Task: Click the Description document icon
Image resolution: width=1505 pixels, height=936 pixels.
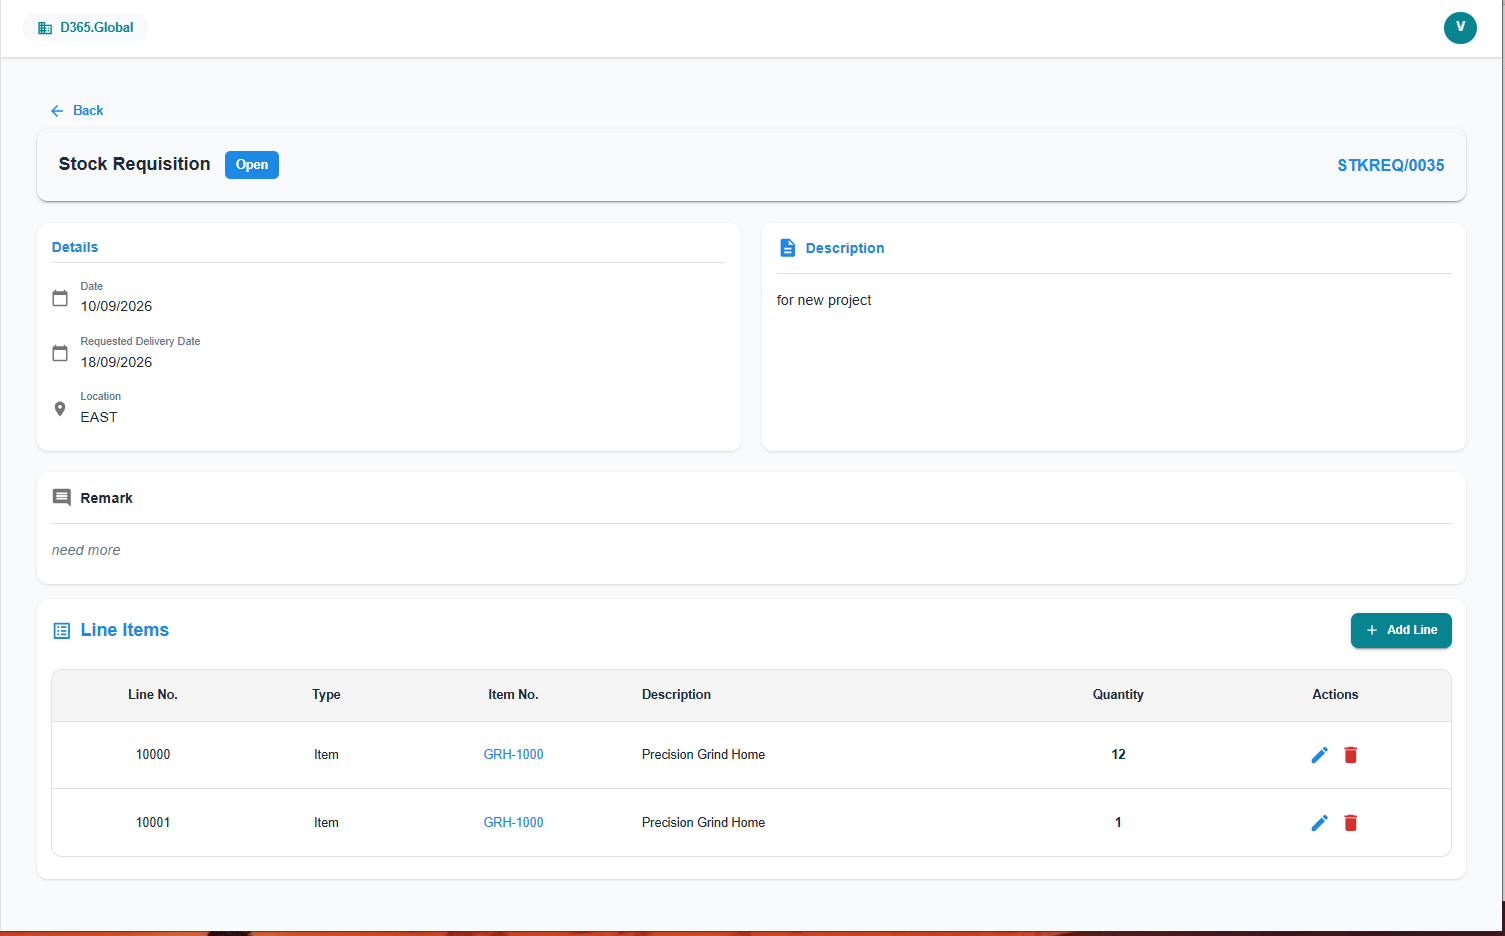Action: 788,248
